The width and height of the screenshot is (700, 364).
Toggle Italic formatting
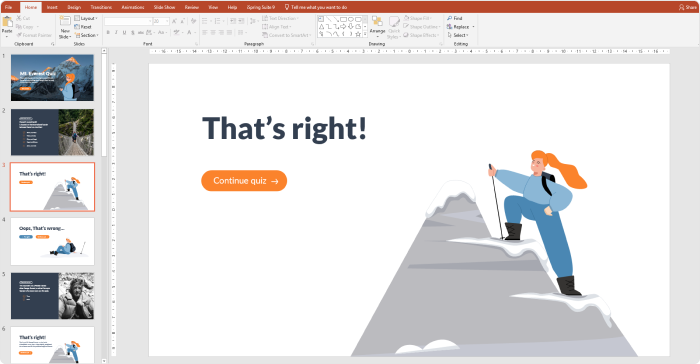coord(116,32)
